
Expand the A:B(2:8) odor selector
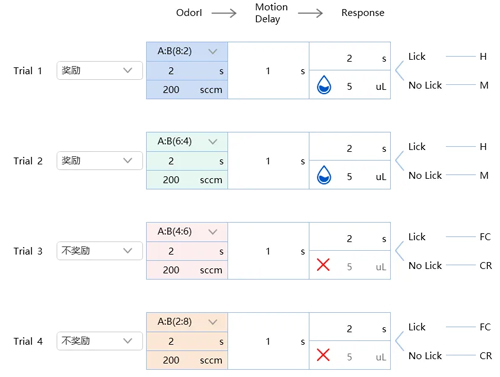(187, 322)
